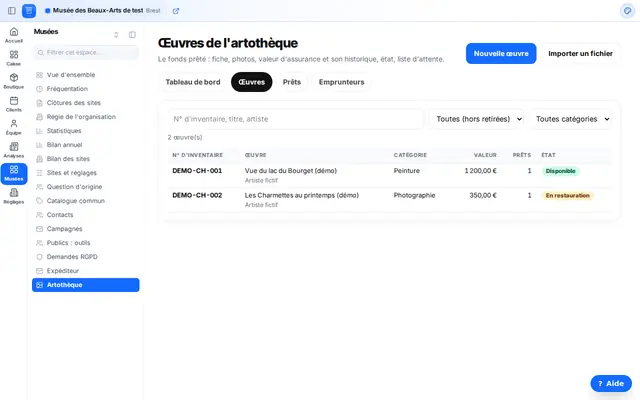
Task: Open Question d'origine in sidebar
Action: pos(86,187)
